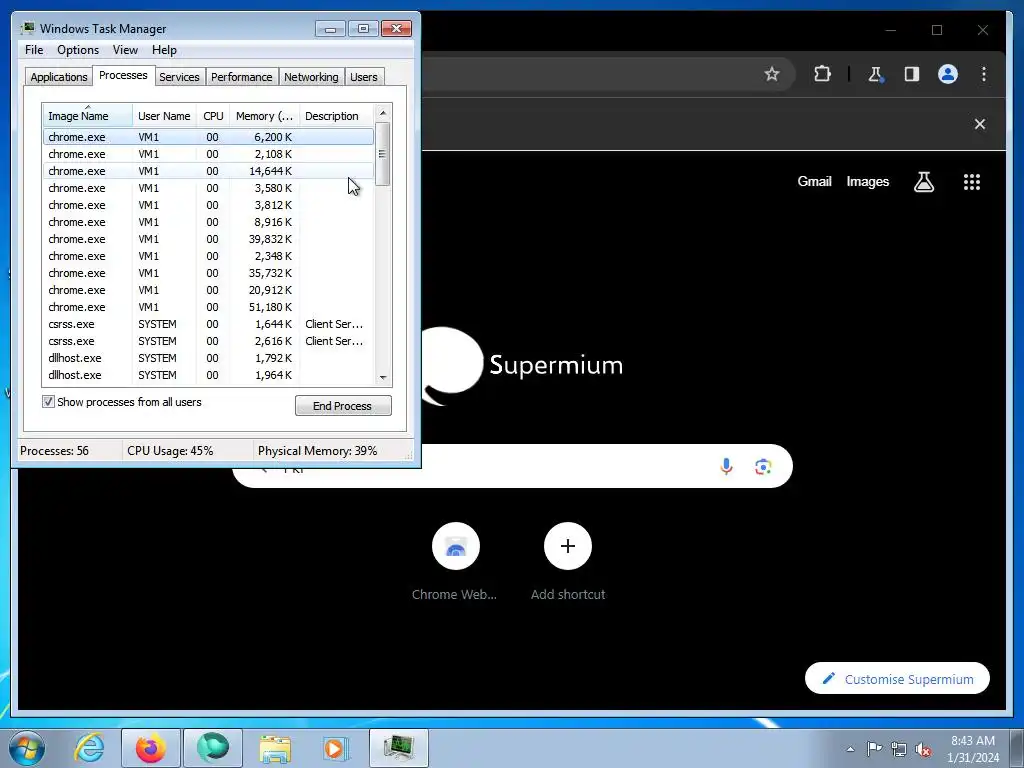Select csrss.exe row using 2,616 K

[x=208, y=341]
